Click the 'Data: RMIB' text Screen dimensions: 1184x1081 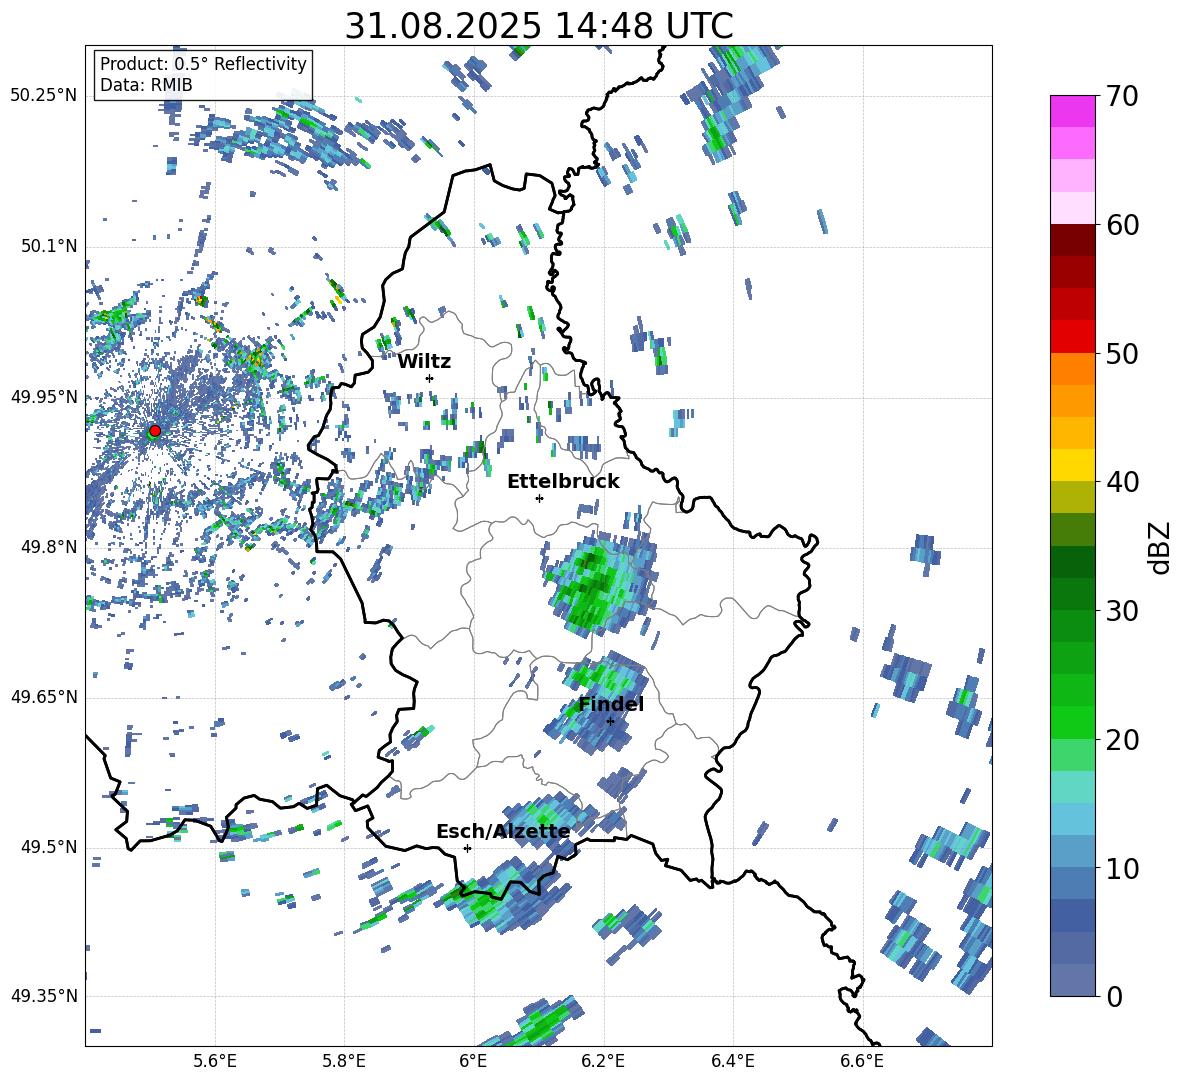click(146, 85)
